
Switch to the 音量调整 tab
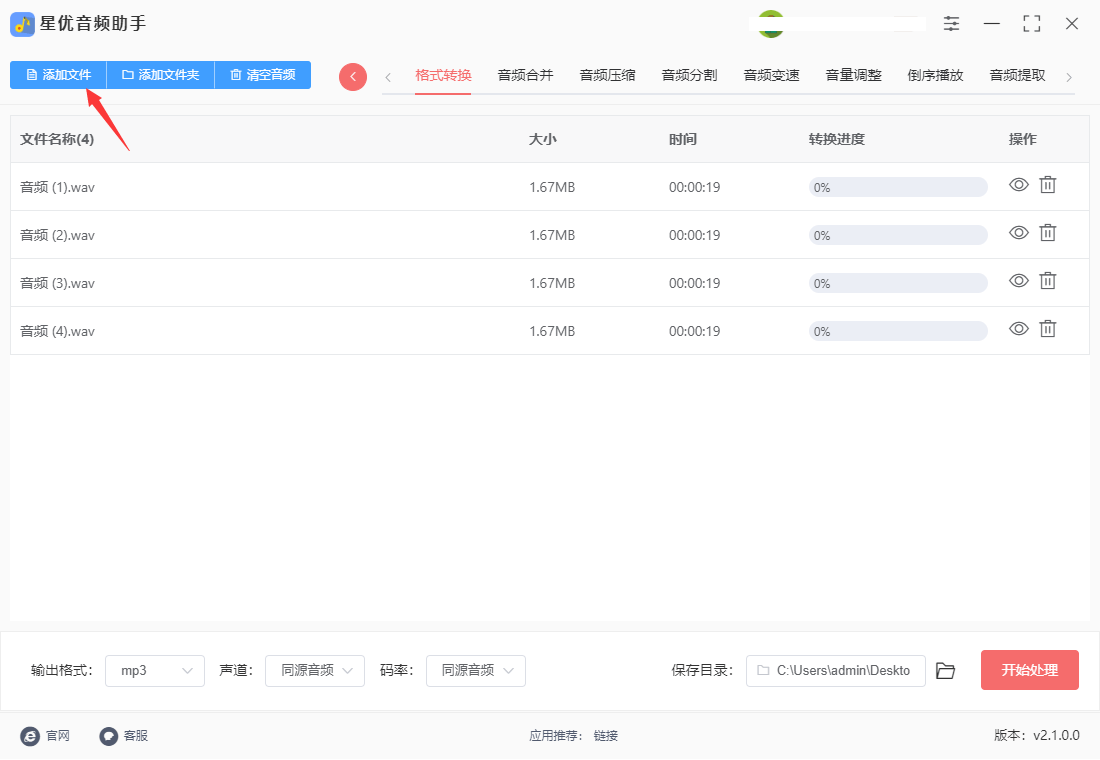click(x=854, y=75)
